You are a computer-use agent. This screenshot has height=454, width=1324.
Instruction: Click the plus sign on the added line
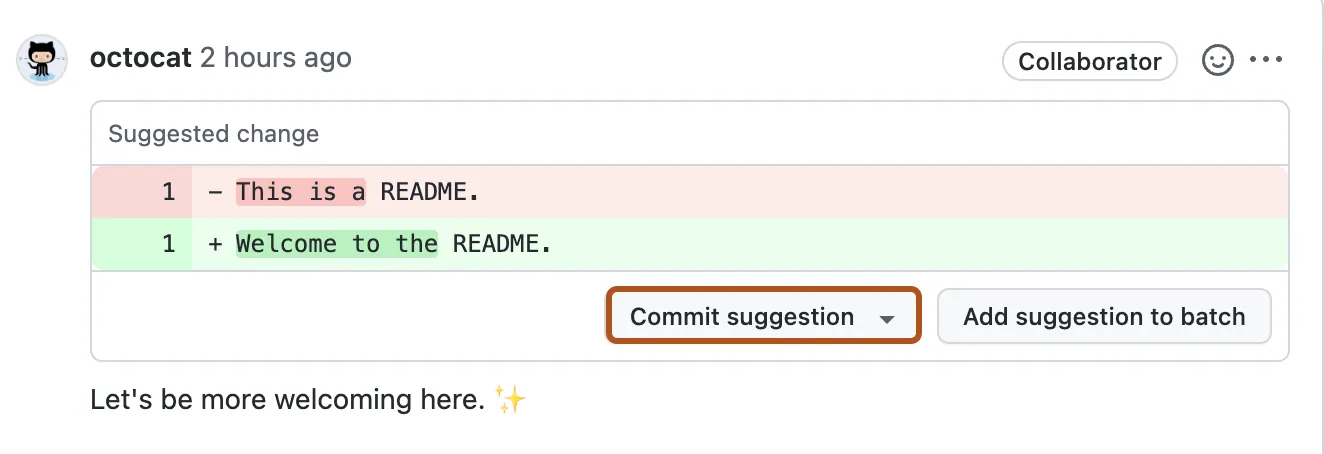click(216, 243)
